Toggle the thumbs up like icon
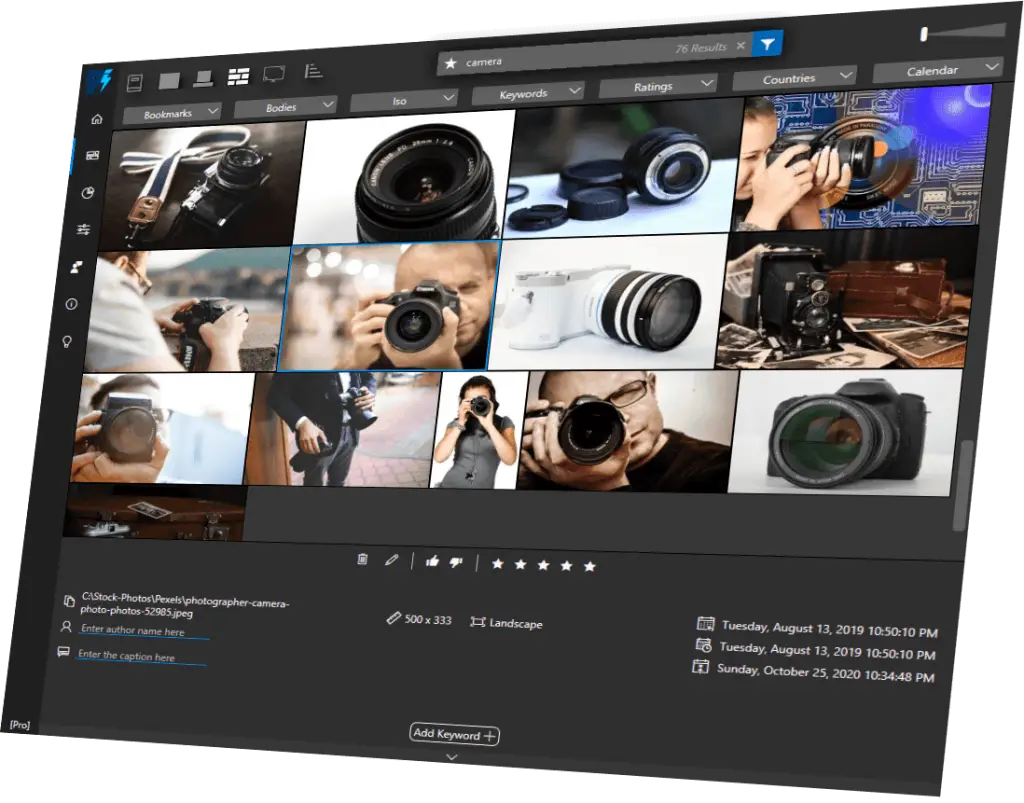Screen dimensions: 1024x803 click(x=432, y=561)
